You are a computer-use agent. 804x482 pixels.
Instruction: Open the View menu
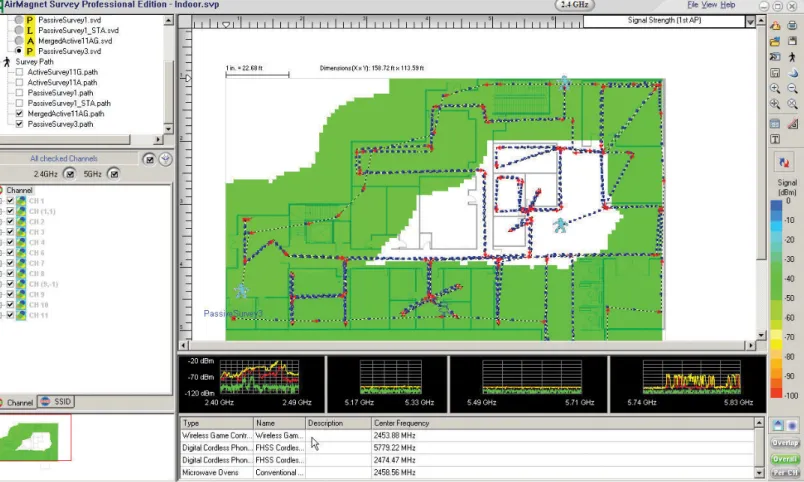click(709, 5)
